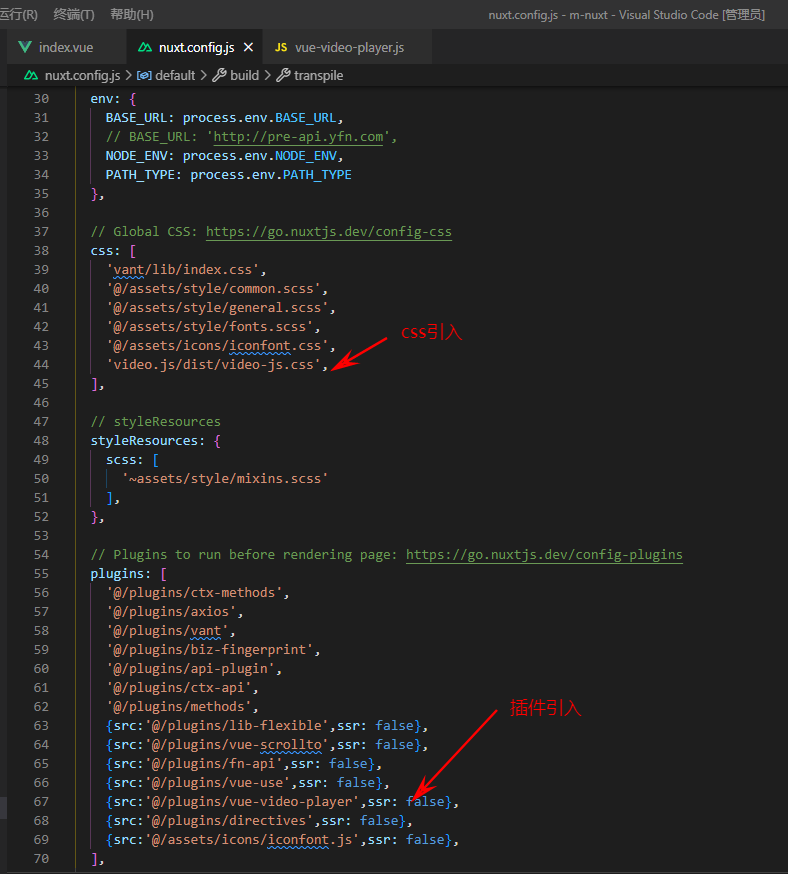The height and width of the screenshot is (874, 788).
Task: Click the Nuxt file icon in breadcrumb
Action: 31,75
